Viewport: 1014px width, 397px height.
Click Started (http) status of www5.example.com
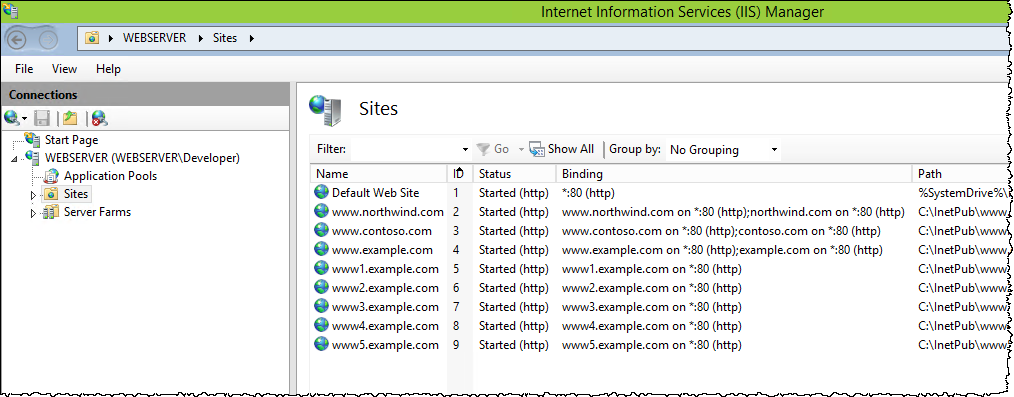(x=513, y=345)
